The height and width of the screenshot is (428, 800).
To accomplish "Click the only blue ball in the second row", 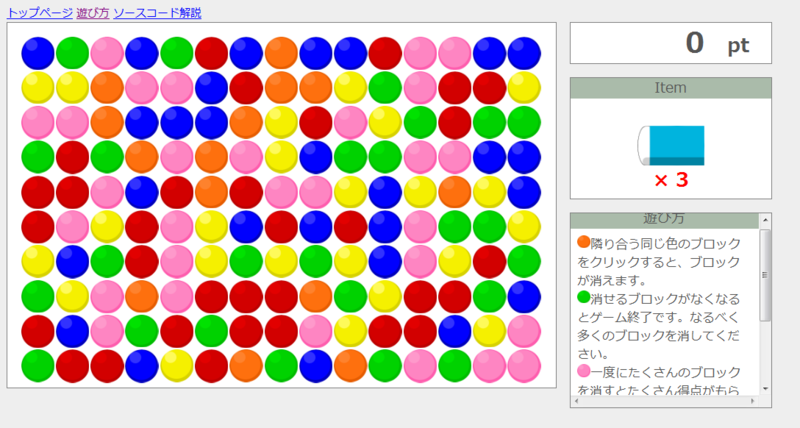I will (x=211, y=88).
